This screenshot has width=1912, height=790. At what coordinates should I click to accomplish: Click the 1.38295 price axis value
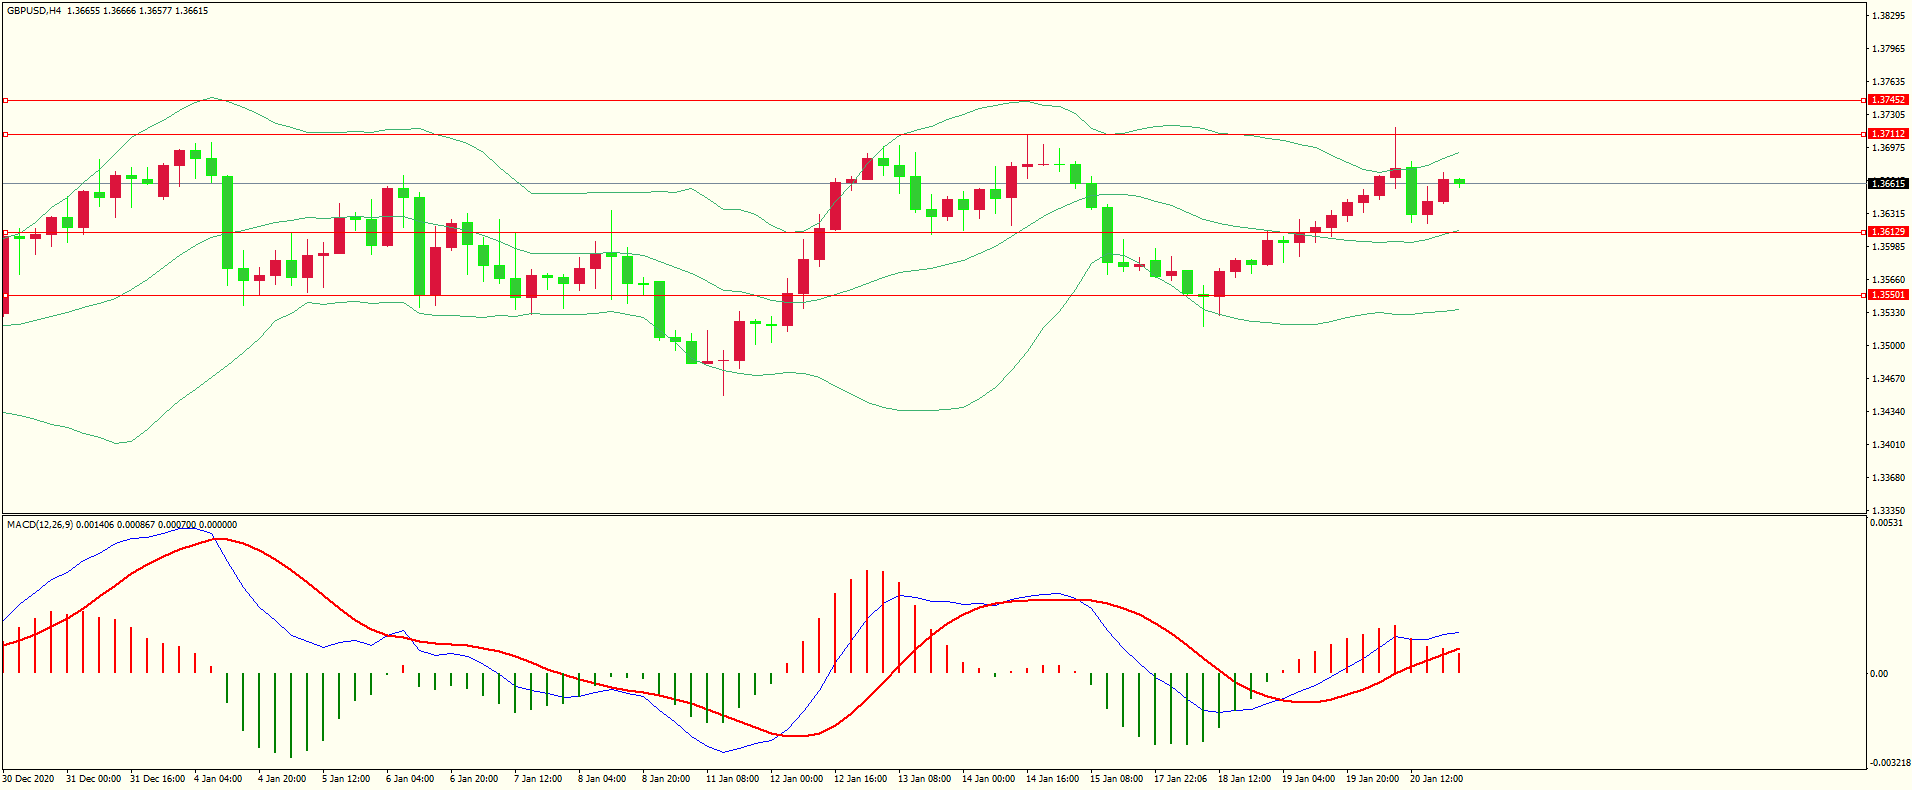tap(1888, 16)
